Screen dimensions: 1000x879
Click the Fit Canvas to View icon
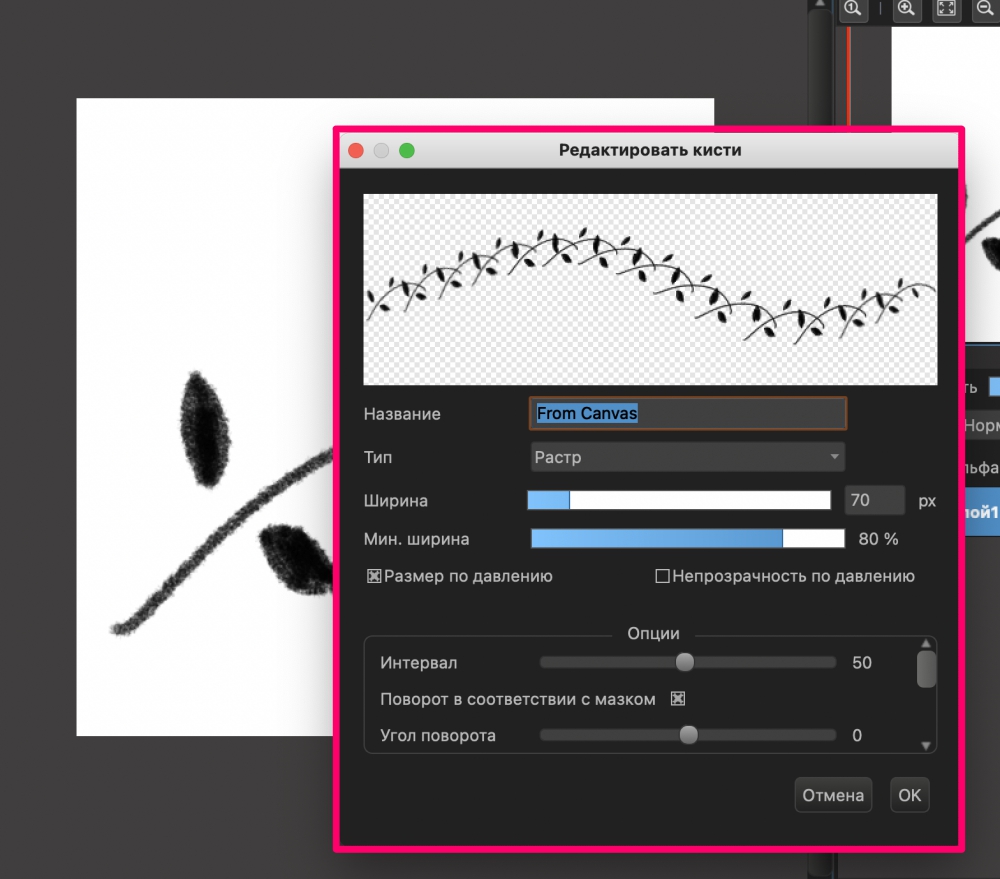(x=946, y=10)
